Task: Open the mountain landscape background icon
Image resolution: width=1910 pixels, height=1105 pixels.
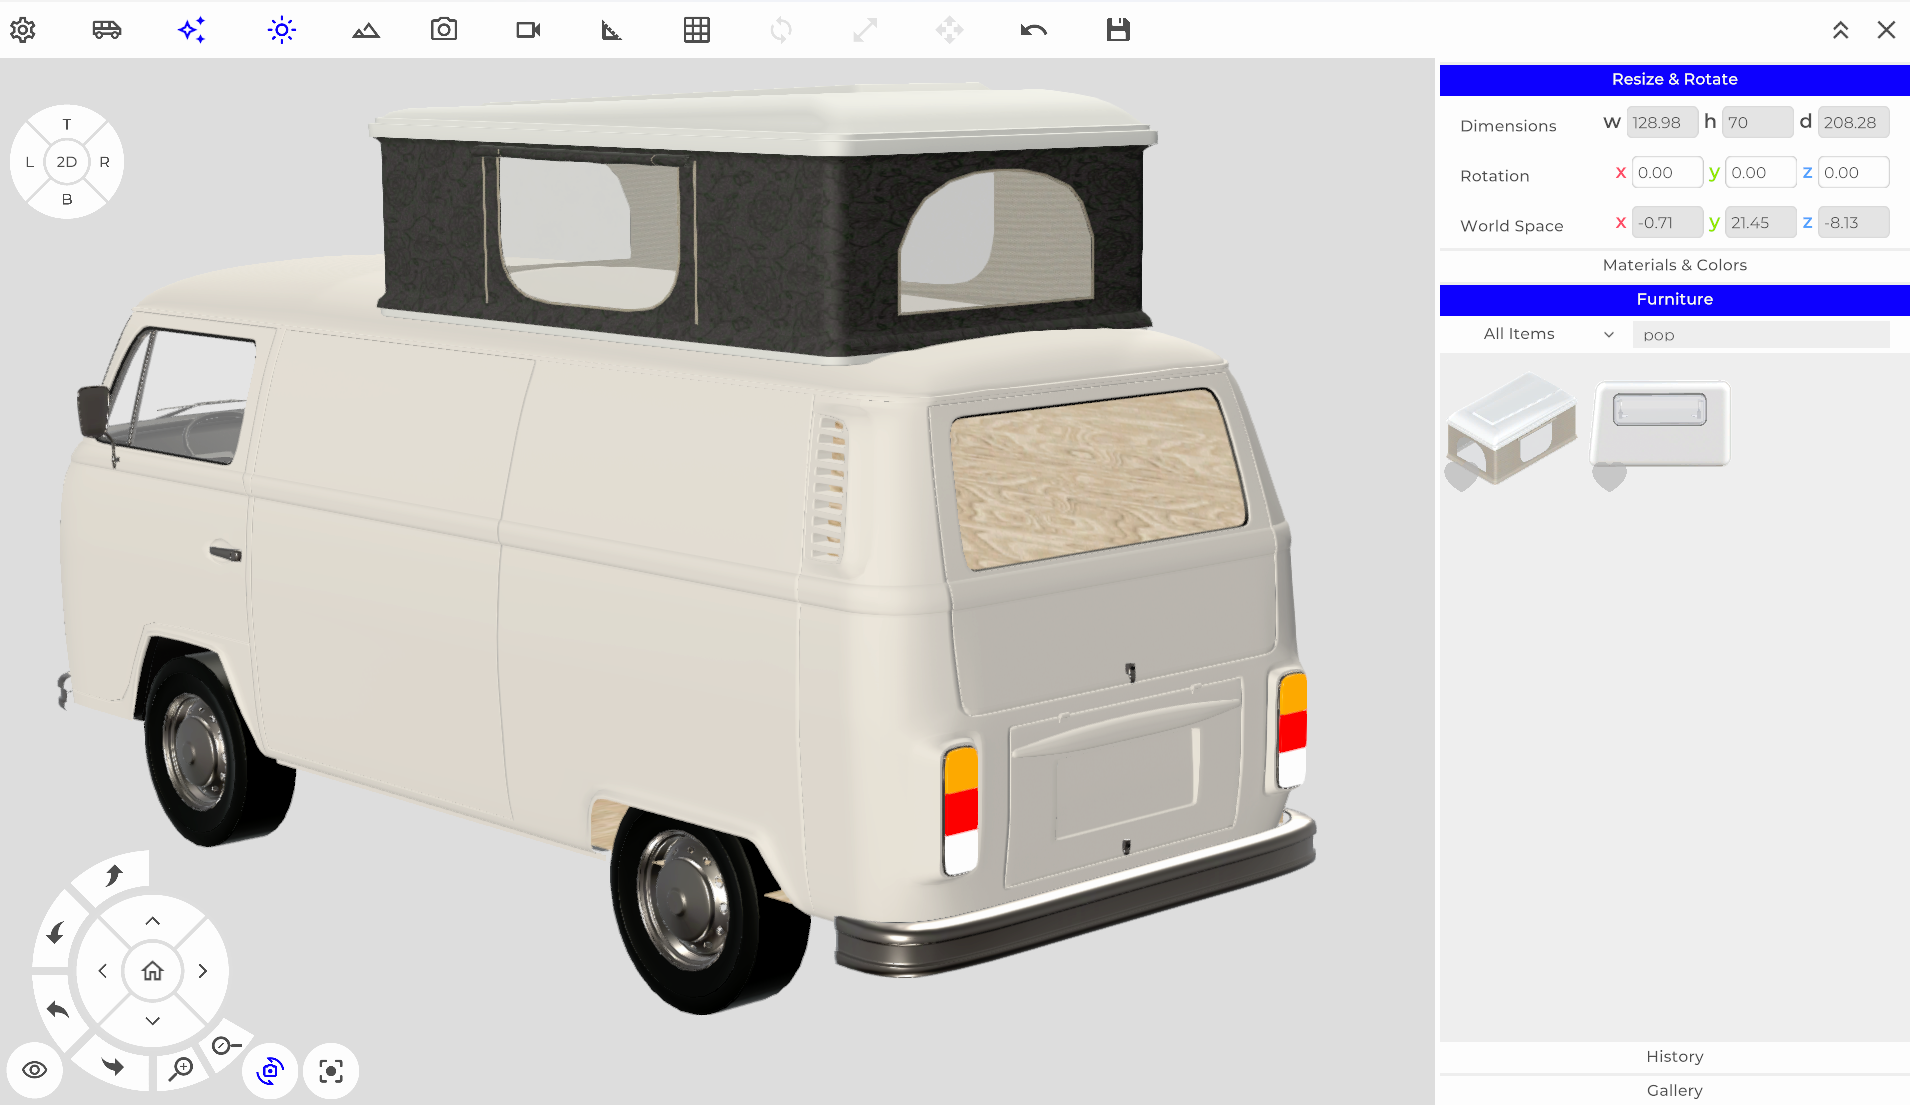Action: click(x=366, y=31)
